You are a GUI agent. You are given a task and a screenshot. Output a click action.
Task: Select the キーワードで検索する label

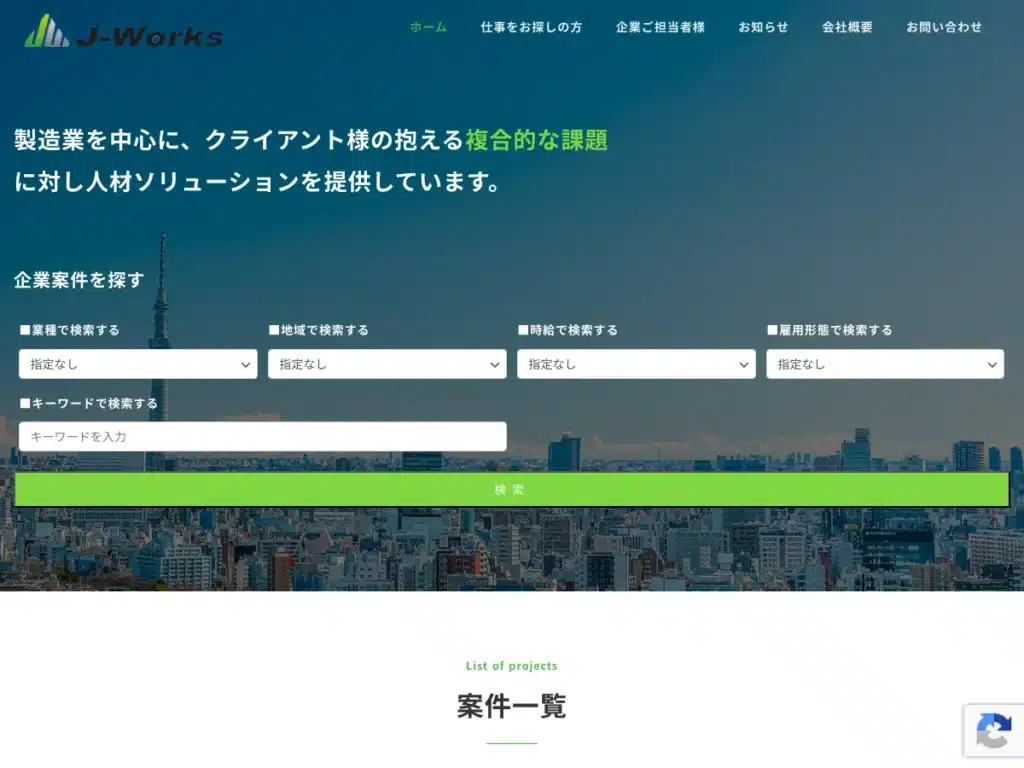click(89, 404)
